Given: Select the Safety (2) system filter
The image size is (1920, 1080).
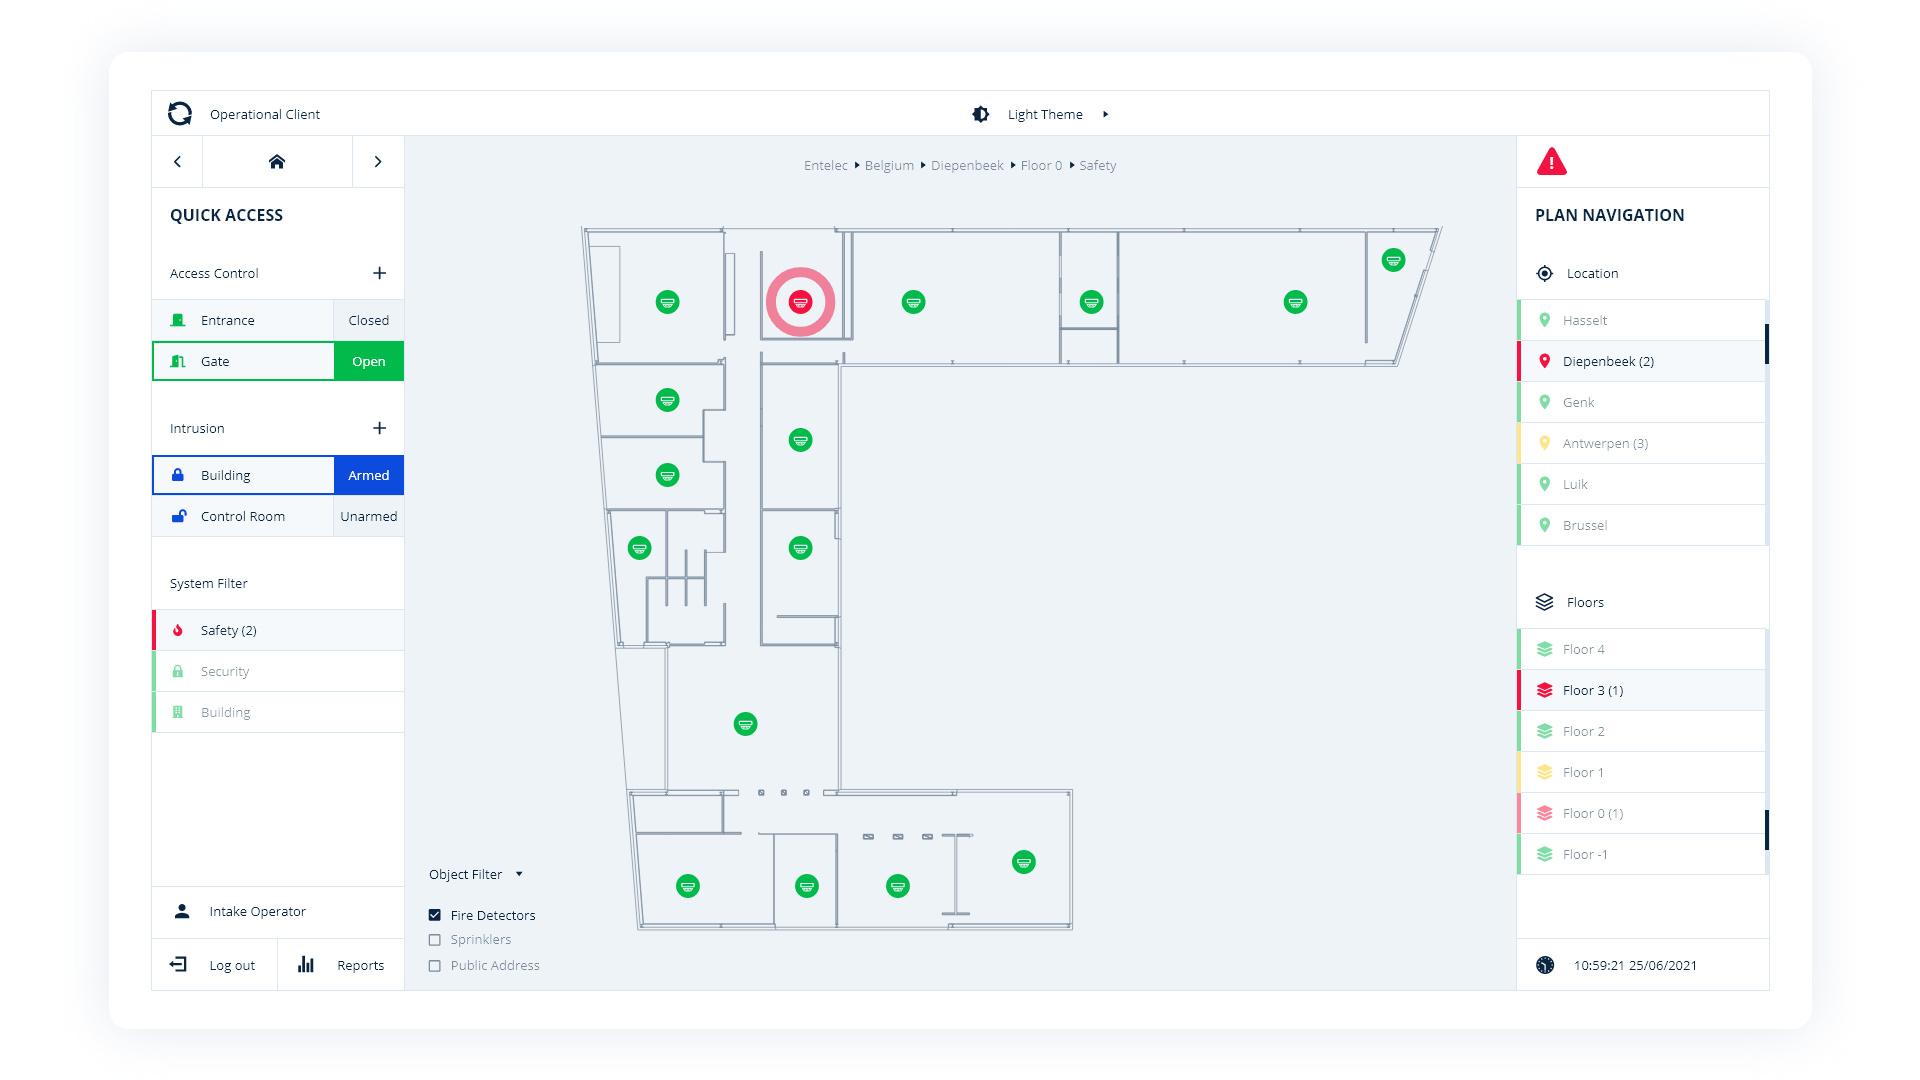Looking at the screenshot, I should 278,630.
